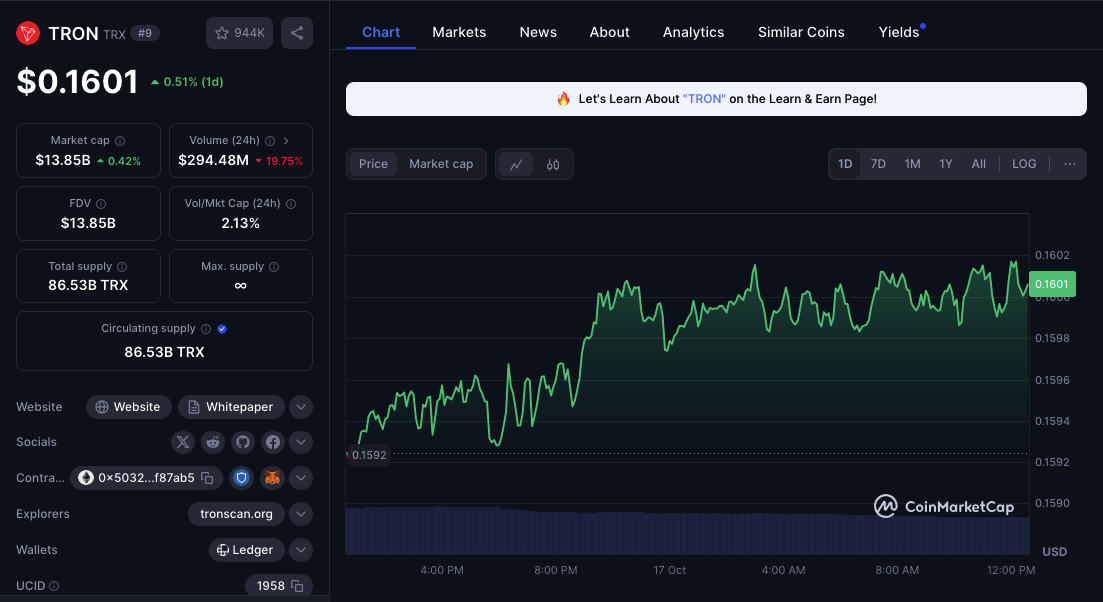Click the Vol/Mkt Cap (24h) info icon
1103x602 pixels.
[291, 204]
